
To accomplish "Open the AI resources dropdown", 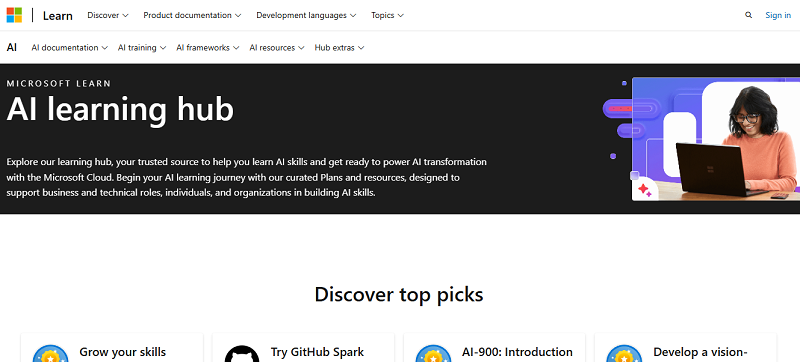I will [x=277, y=47].
